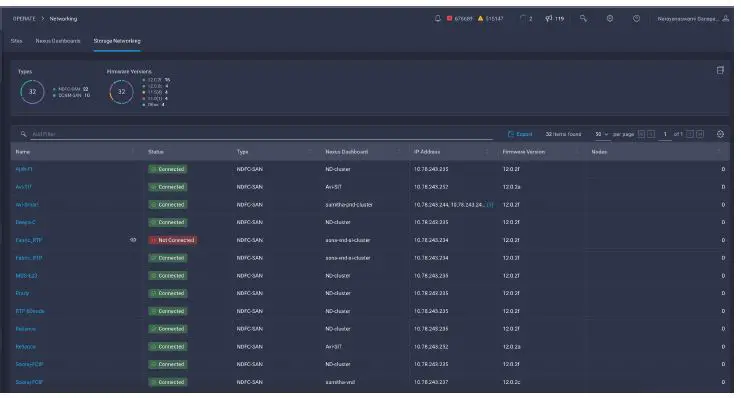Go to the previous page arrow

tap(651, 134)
